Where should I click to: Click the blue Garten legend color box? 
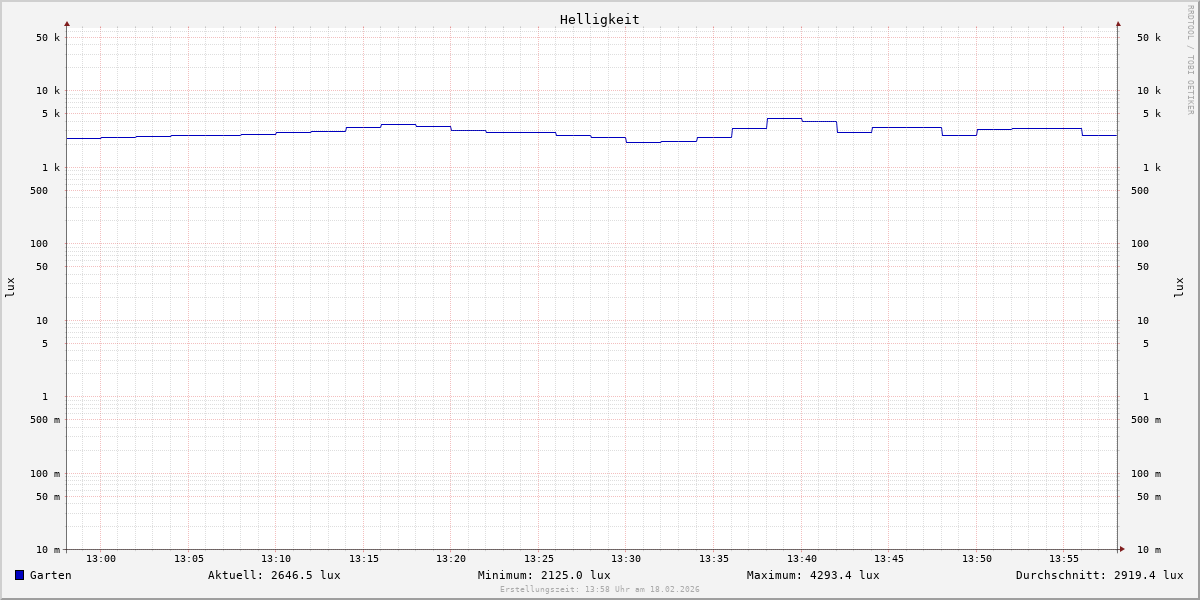coord(19,575)
